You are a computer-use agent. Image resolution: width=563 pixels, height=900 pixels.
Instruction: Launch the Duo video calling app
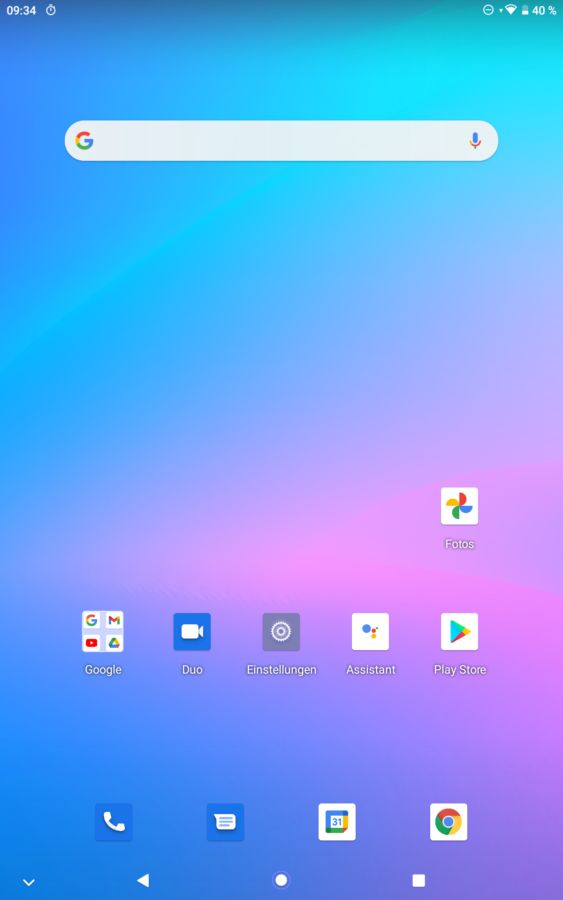tap(192, 631)
